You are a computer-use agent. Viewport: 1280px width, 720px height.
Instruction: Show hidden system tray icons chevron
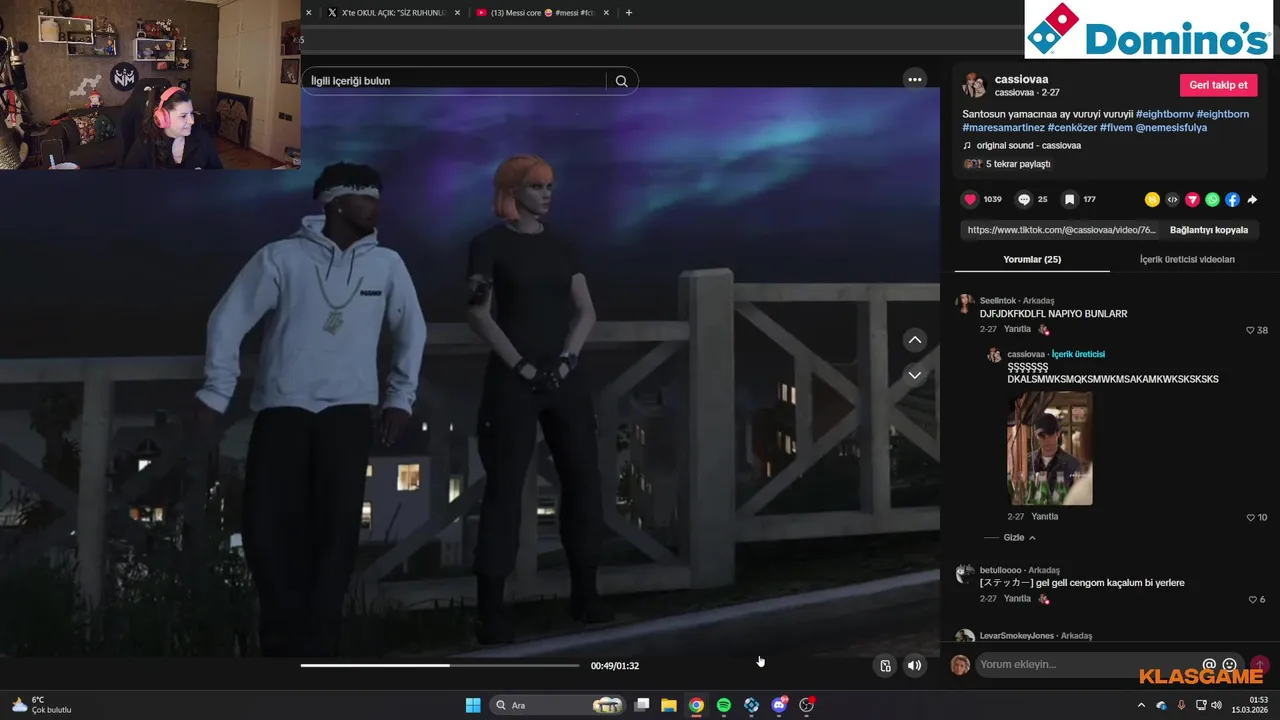point(1141,705)
